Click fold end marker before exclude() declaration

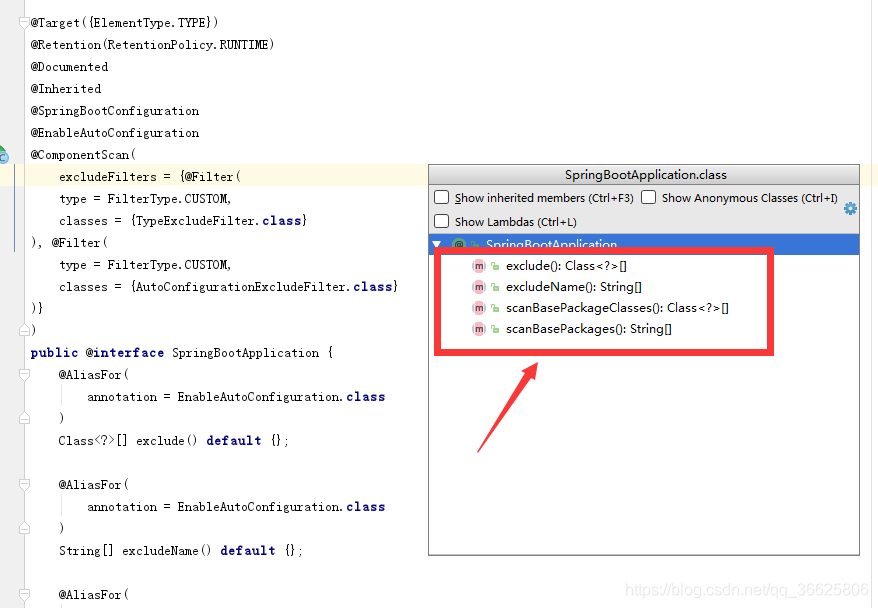pos(24,418)
